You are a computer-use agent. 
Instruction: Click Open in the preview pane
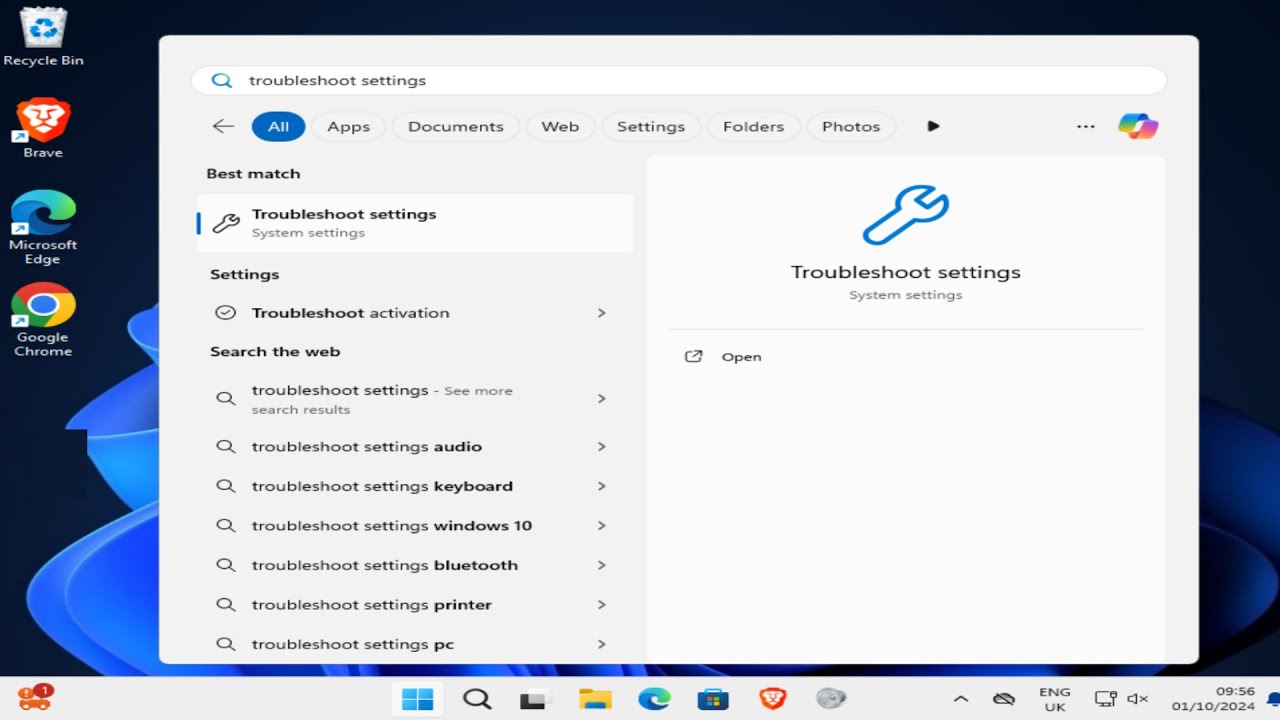(741, 357)
